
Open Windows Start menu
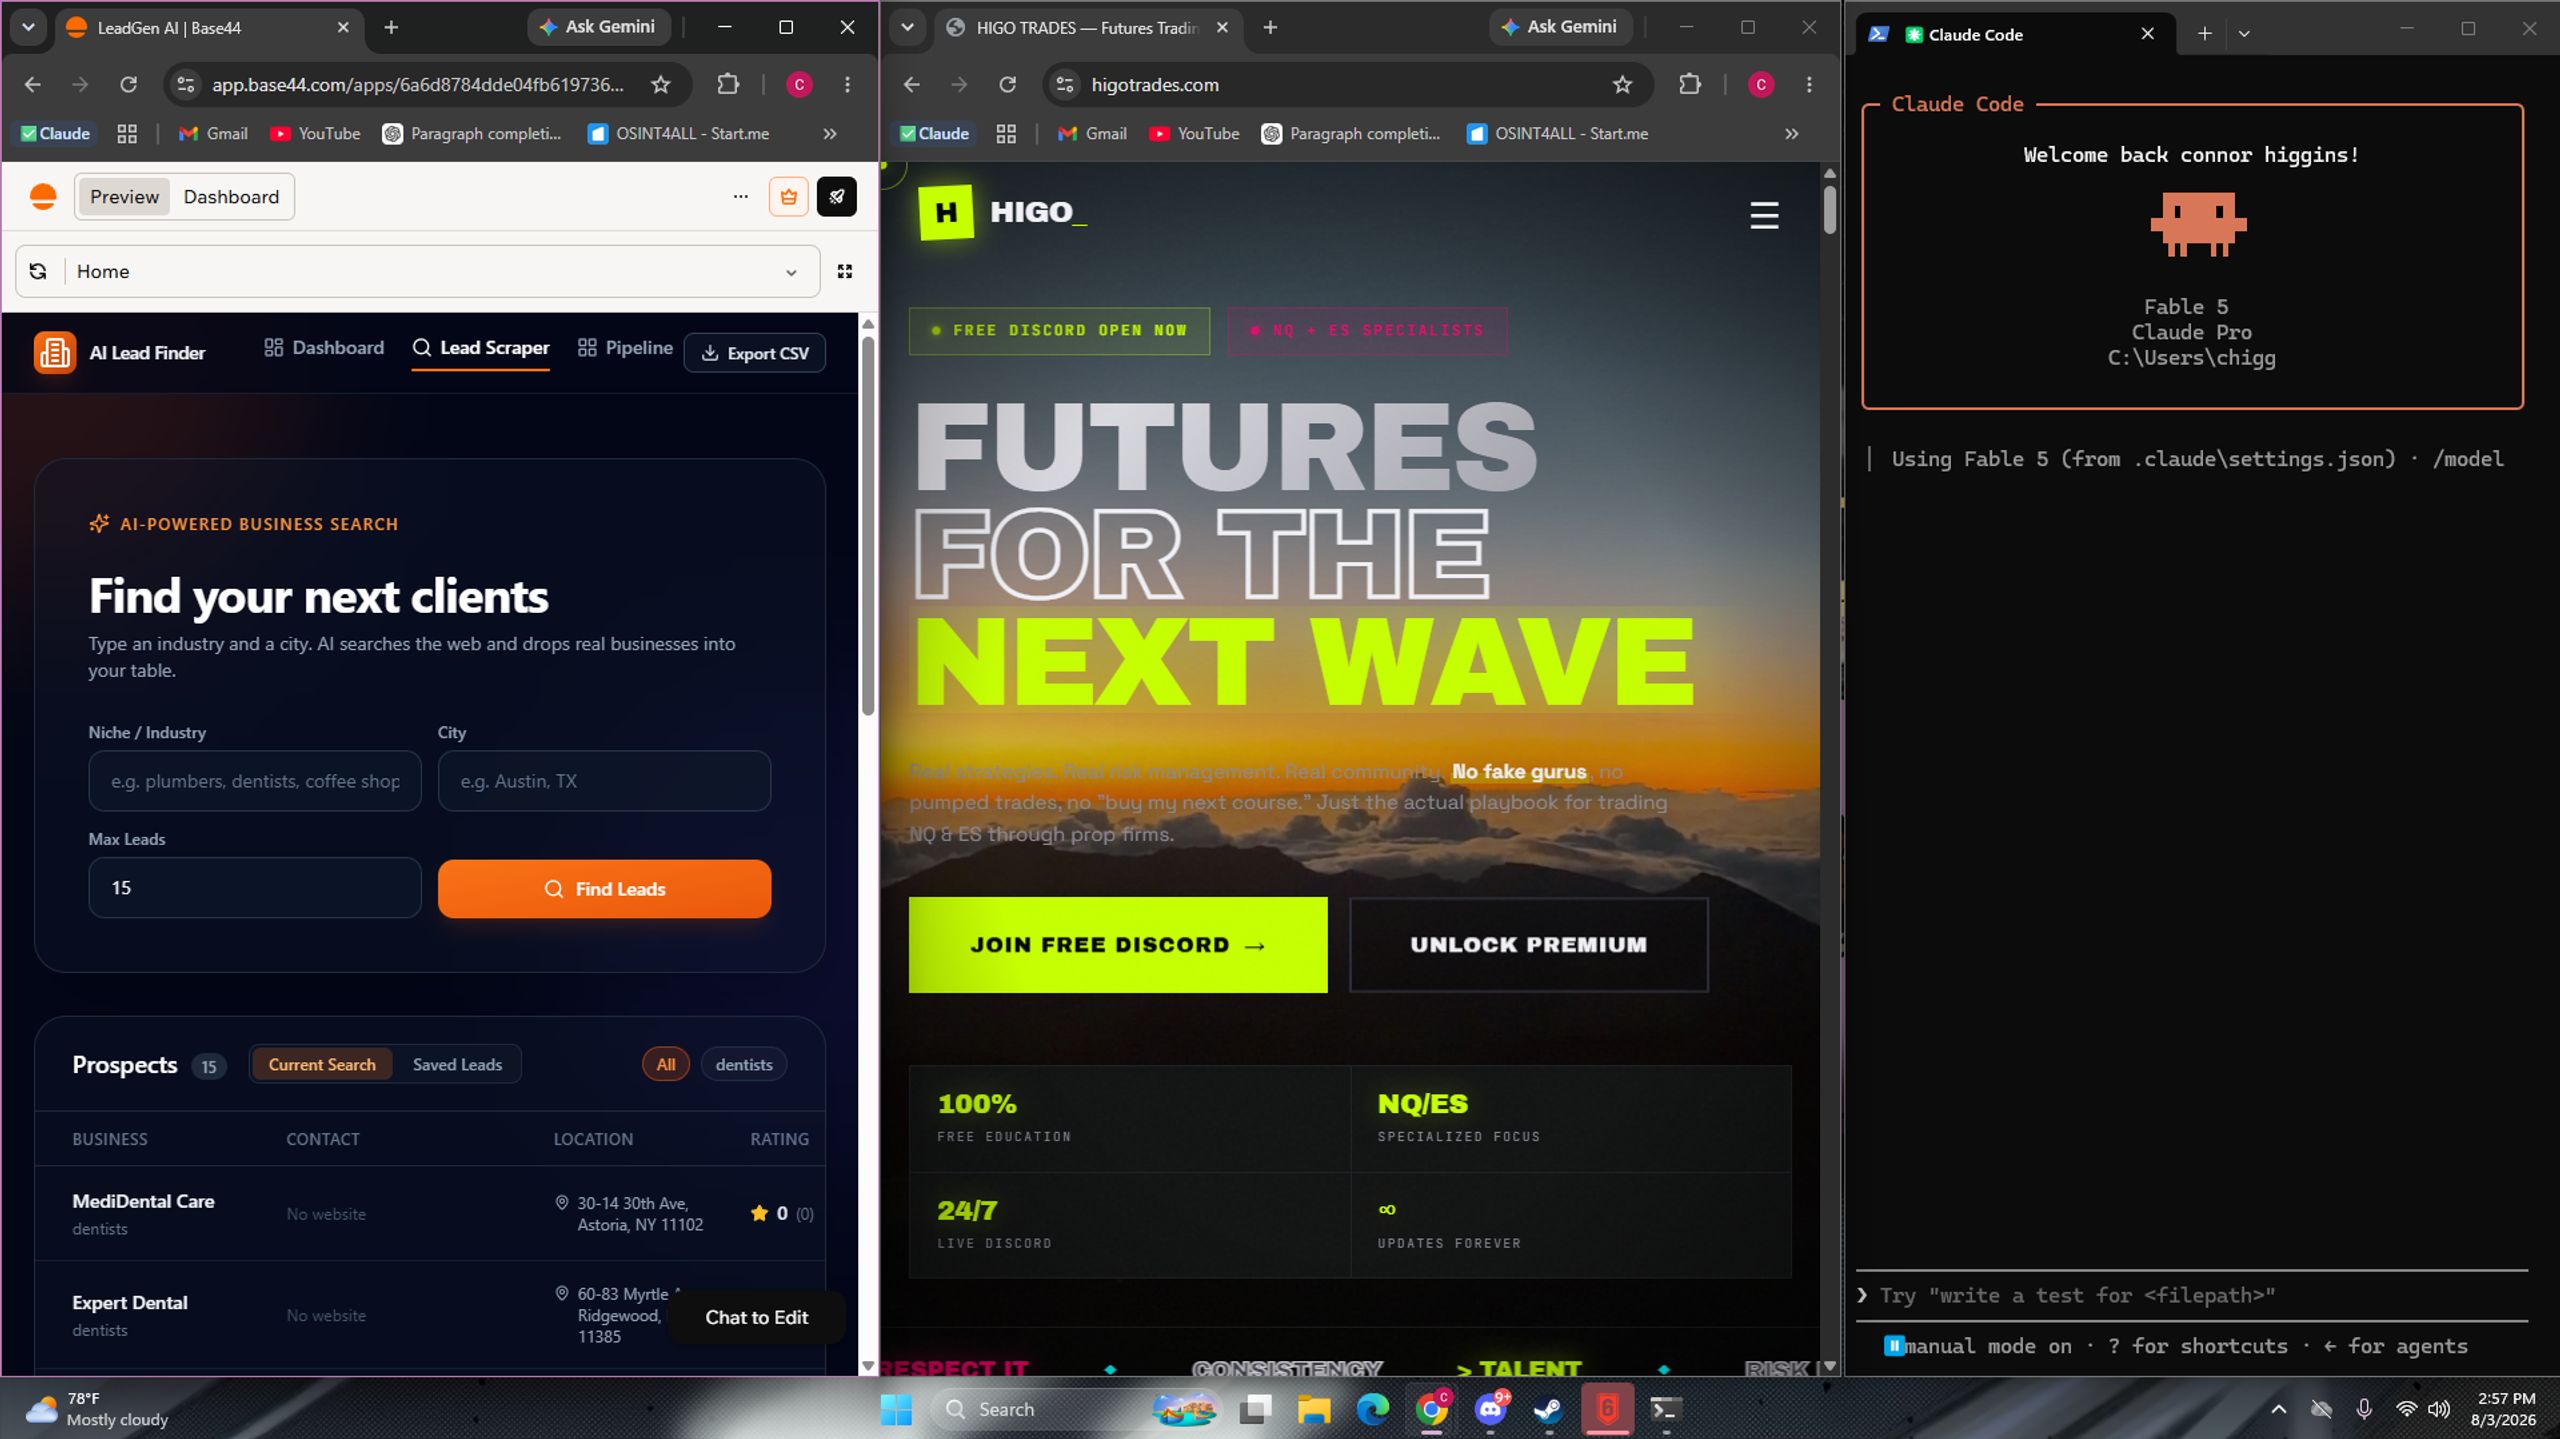pos(896,1409)
